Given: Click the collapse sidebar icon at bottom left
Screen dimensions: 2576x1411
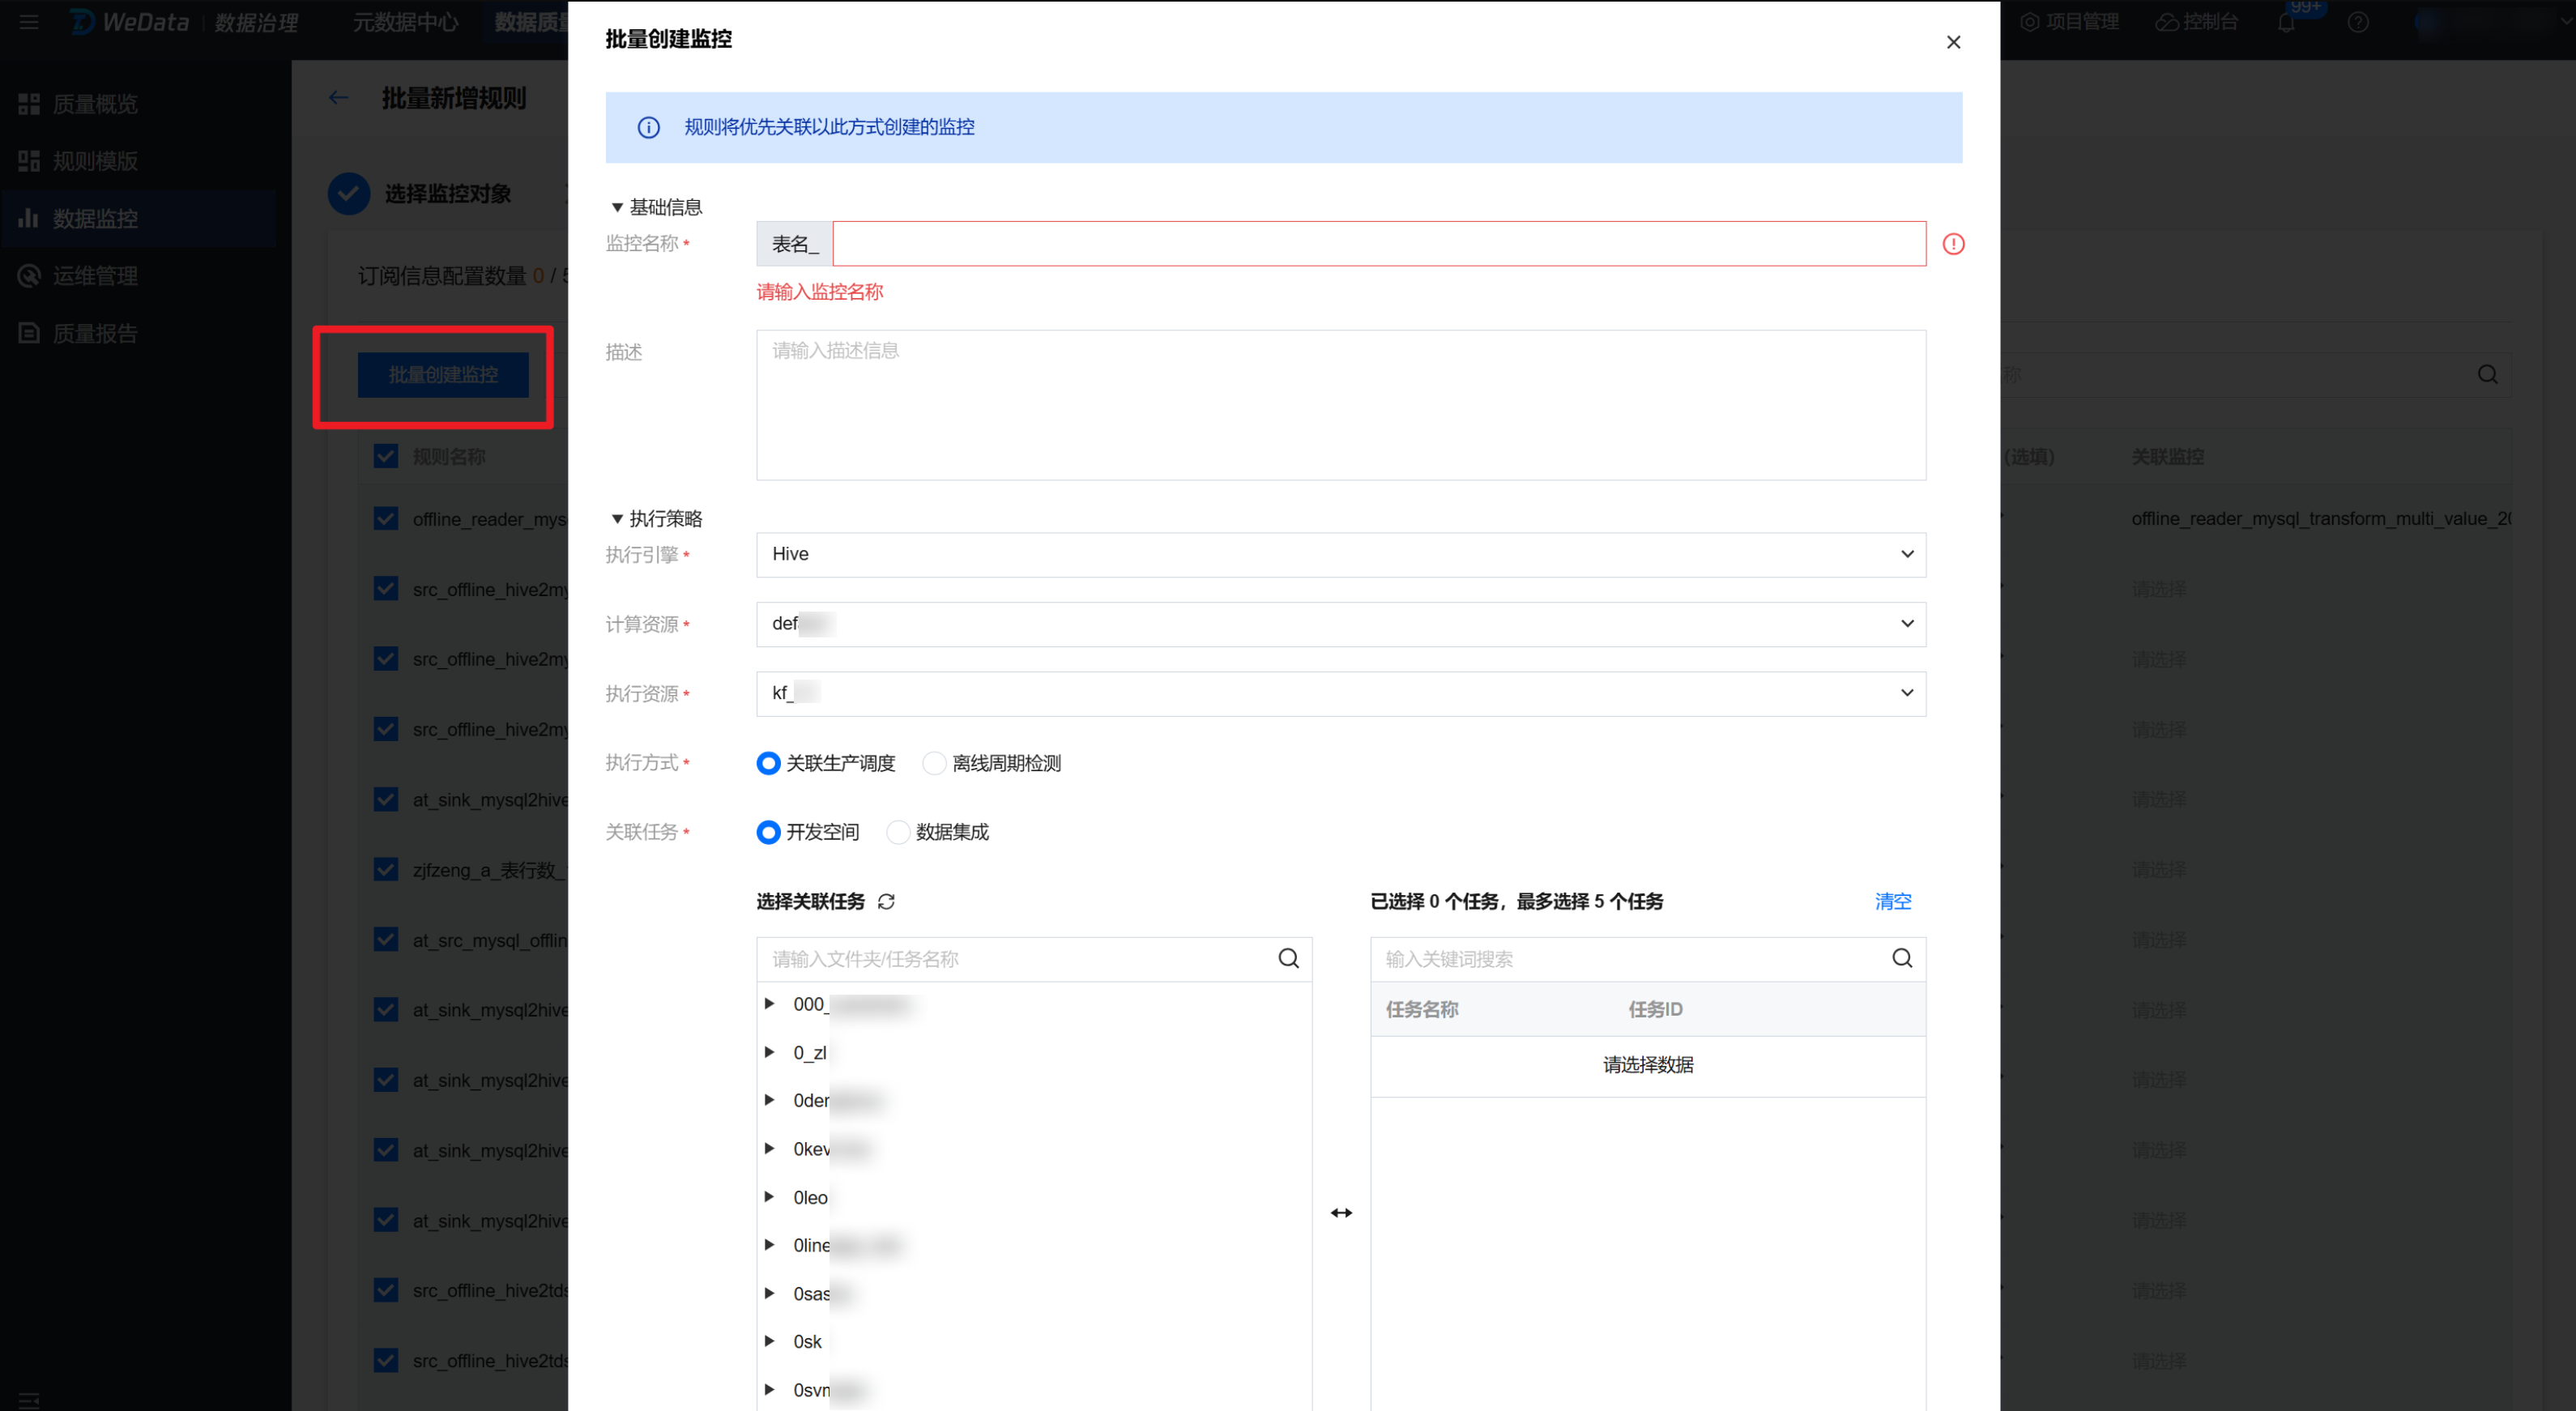Looking at the screenshot, I should [29, 1400].
